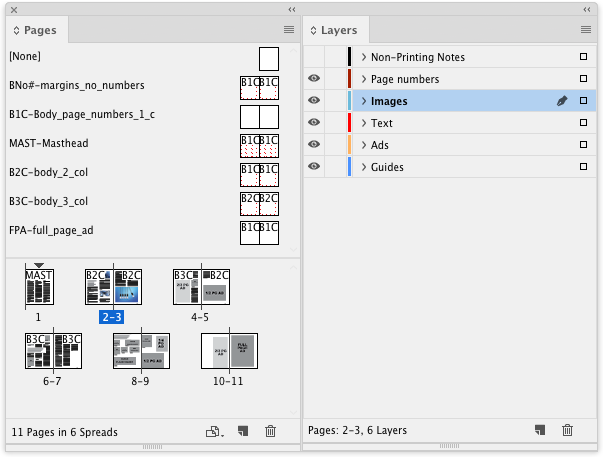
Task: Expand the Images layer
Action: coord(364,101)
